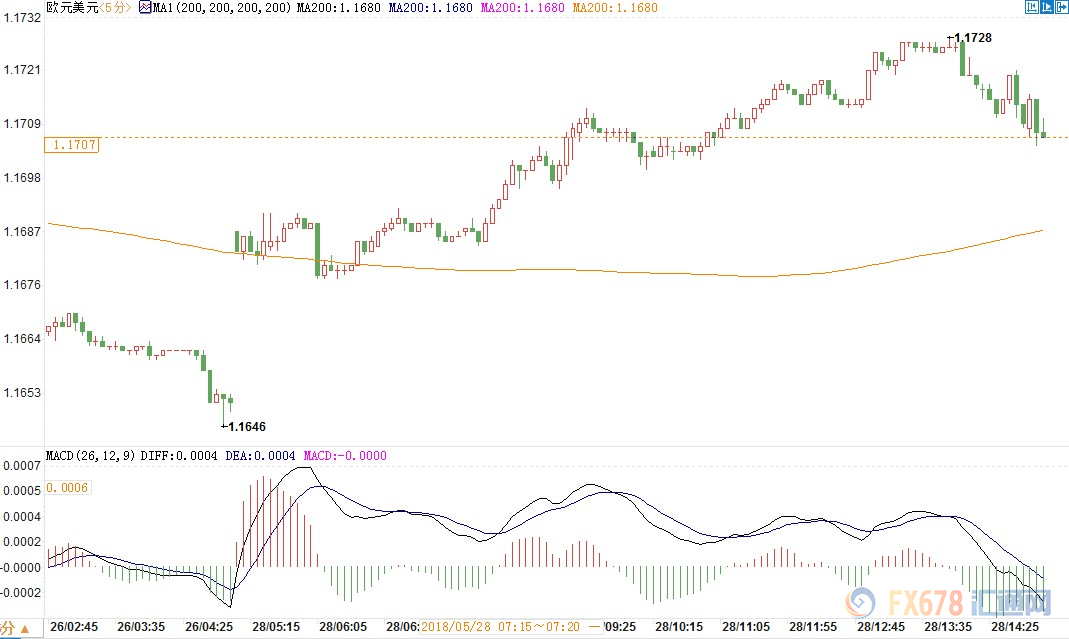Image resolution: width=1069 pixels, height=639 pixels.
Task: Click the magenta MACD:-0.0000 readout
Action: [x=345, y=456]
